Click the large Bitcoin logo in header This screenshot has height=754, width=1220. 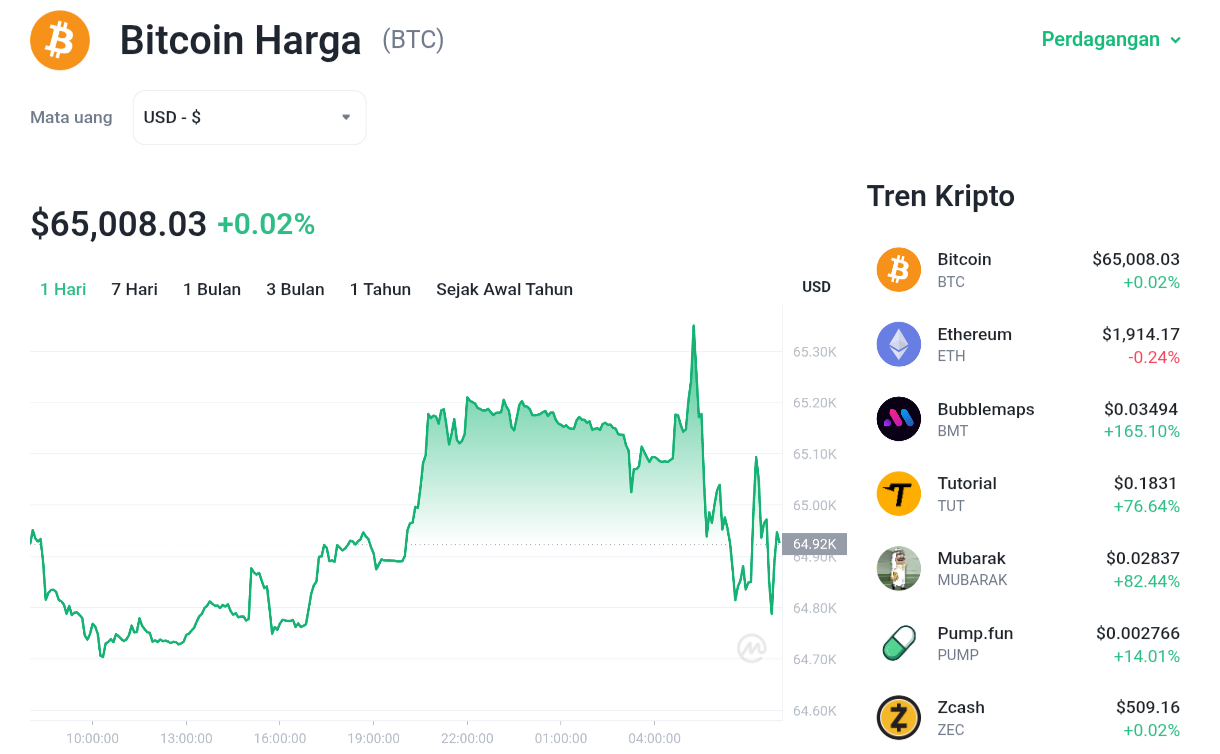pos(60,41)
